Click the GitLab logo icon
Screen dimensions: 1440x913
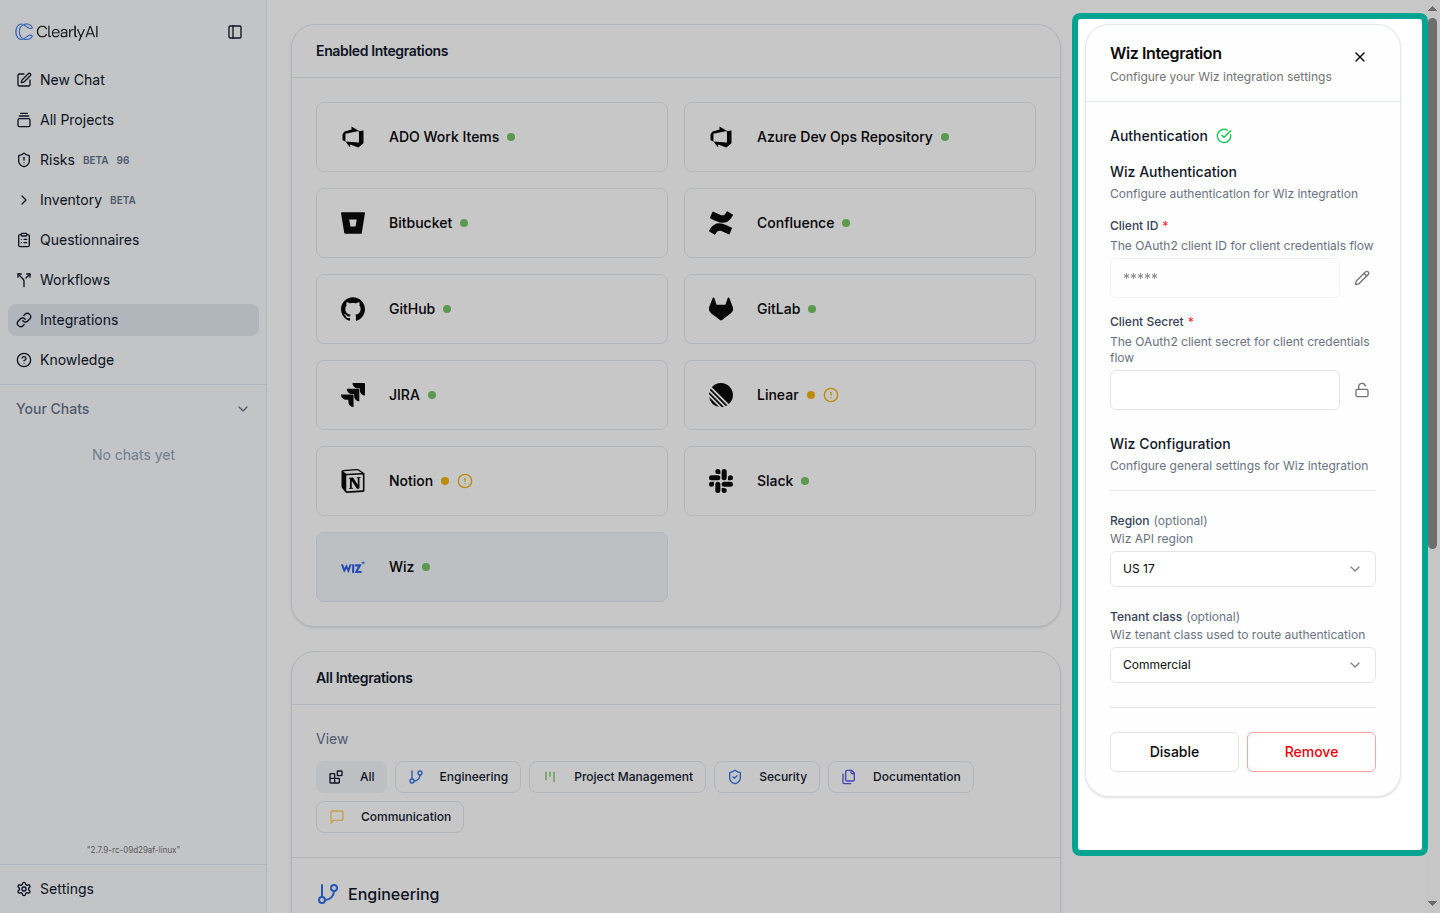(x=721, y=309)
